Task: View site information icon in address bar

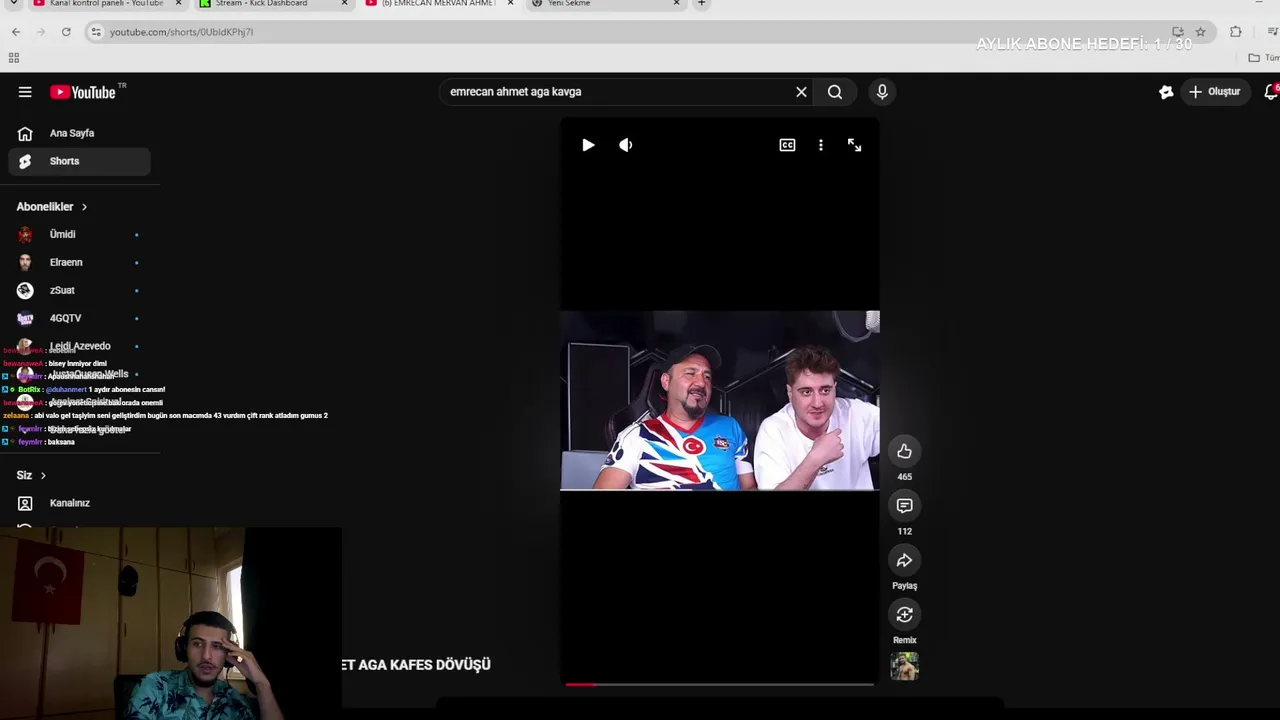Action: point(96,32)
